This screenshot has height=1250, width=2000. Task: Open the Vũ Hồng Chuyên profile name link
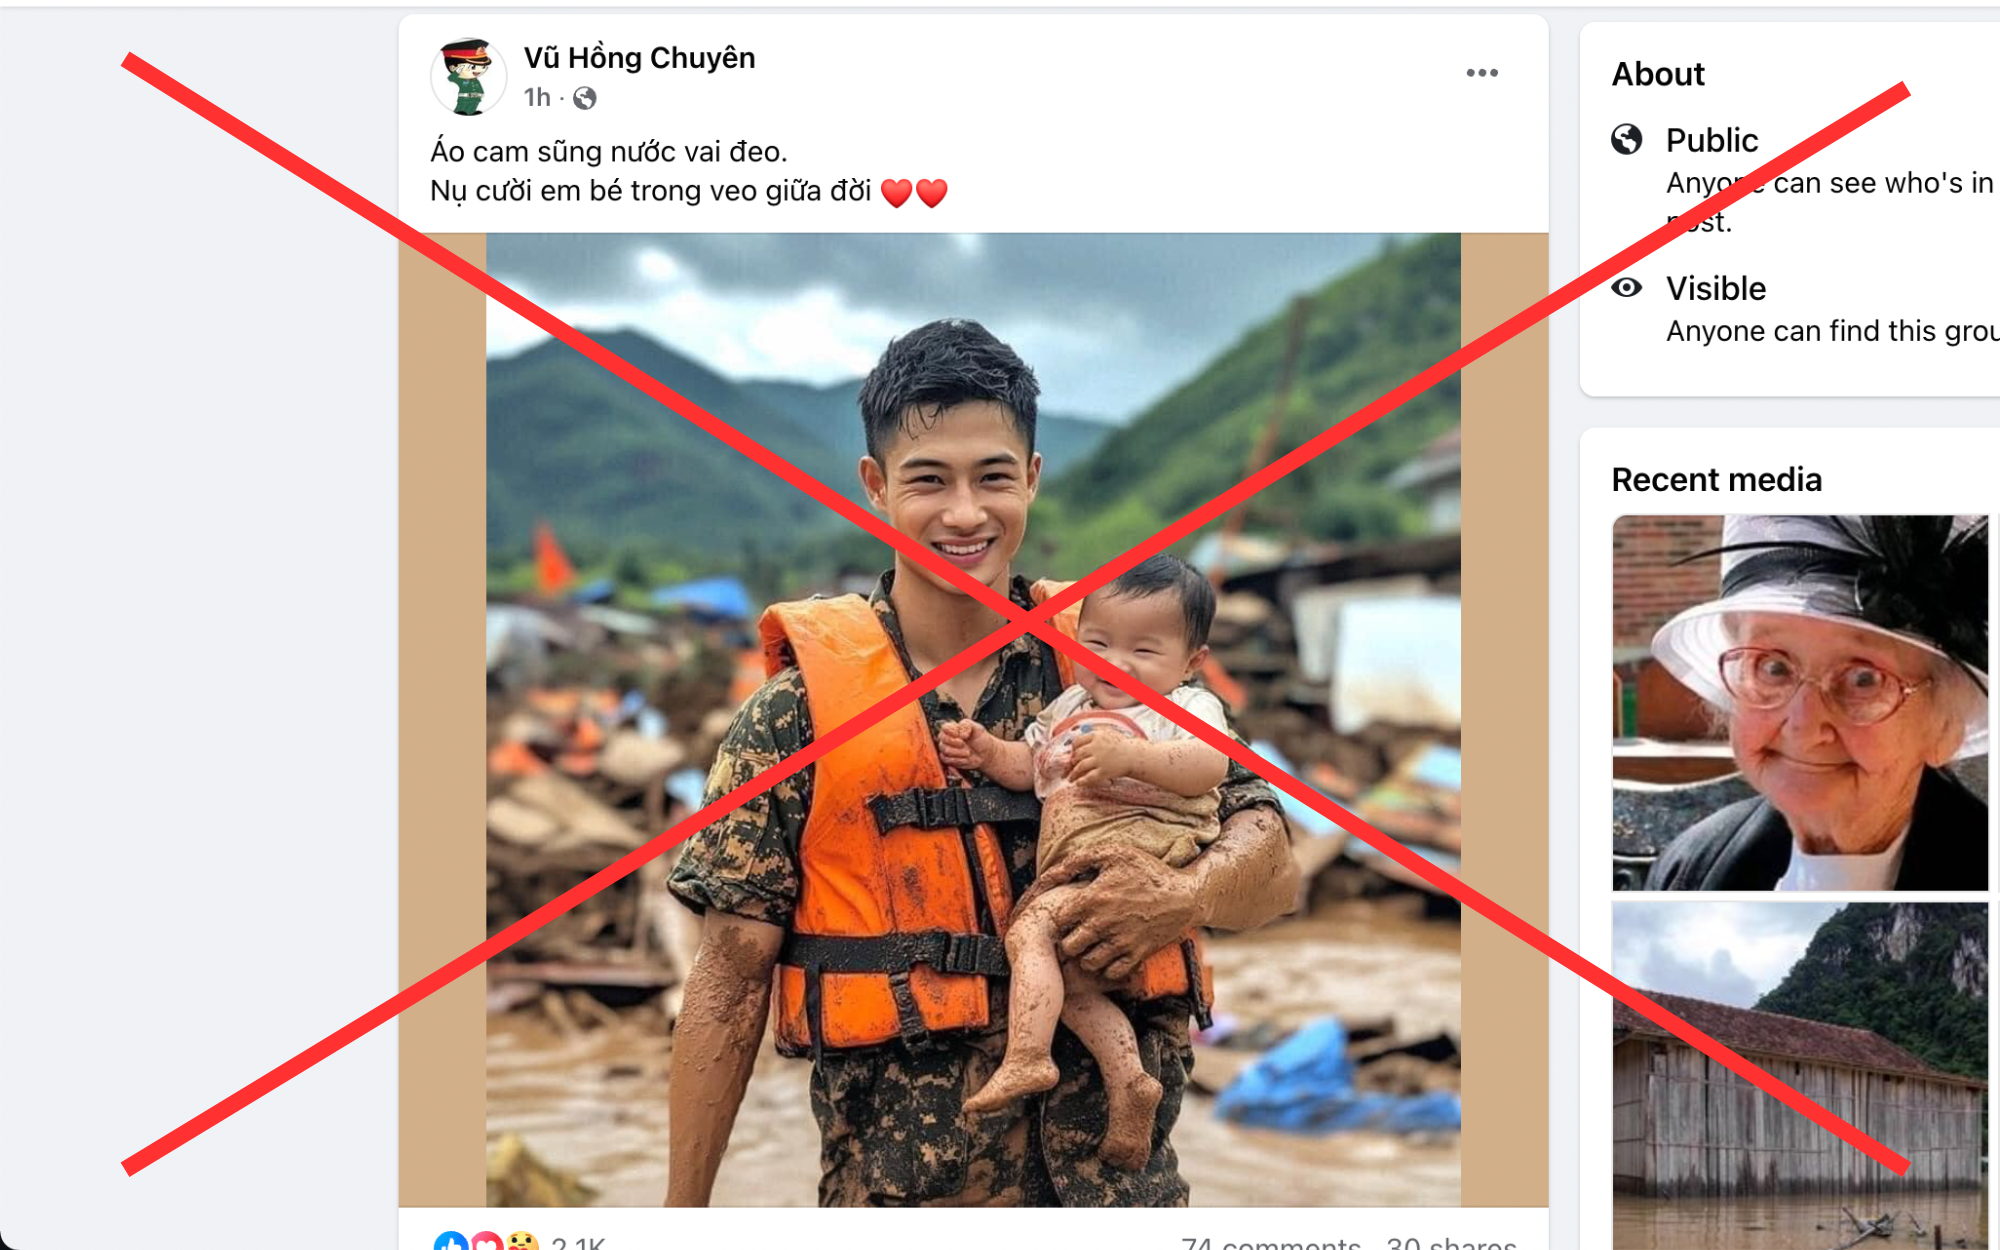point(639,58)
